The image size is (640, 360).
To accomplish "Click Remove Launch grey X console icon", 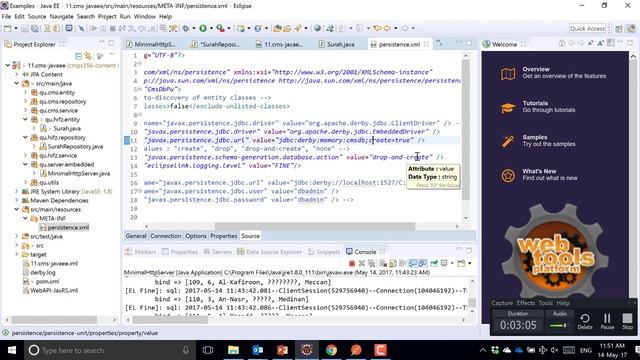I will pyautogui.click(x=362, y=263).
